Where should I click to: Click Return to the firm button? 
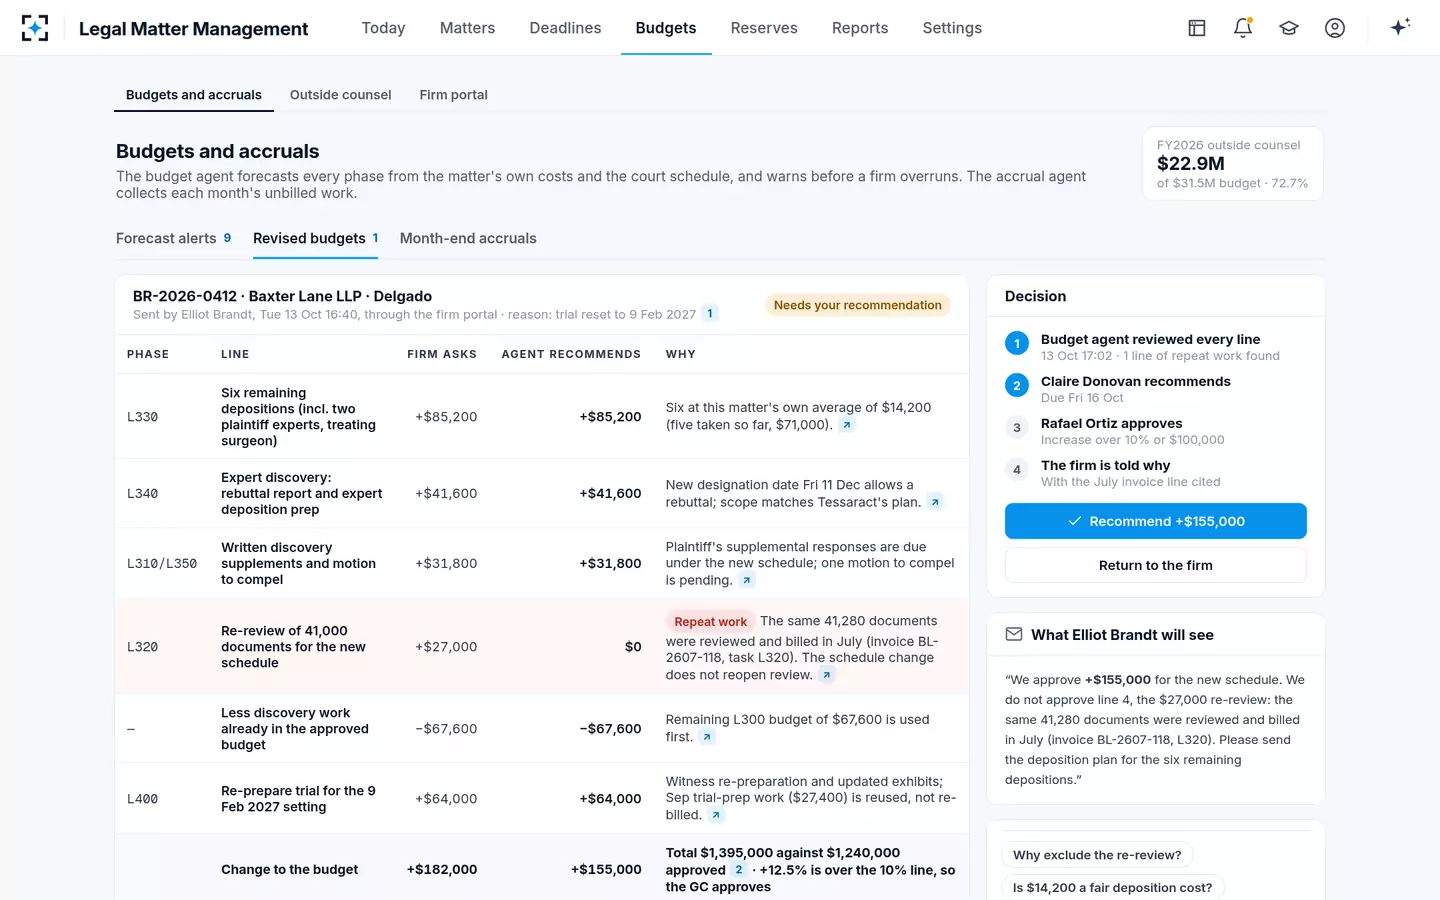tap(1156, 565)
